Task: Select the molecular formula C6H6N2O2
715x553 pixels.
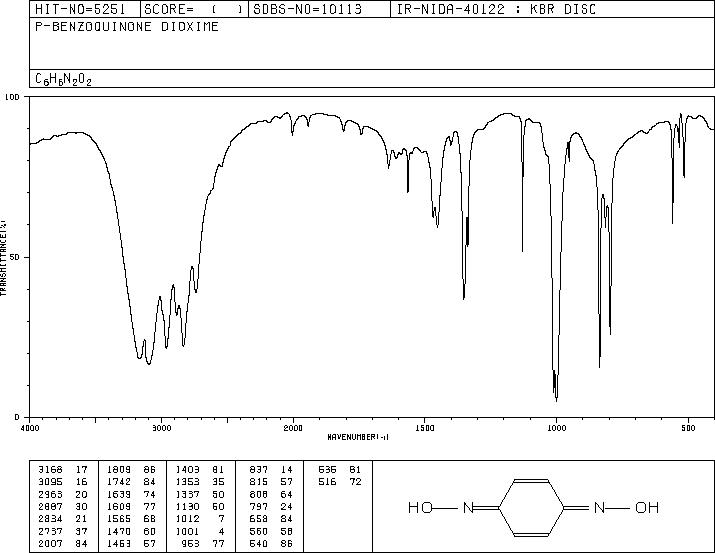Action: click(x=63, y=79)
